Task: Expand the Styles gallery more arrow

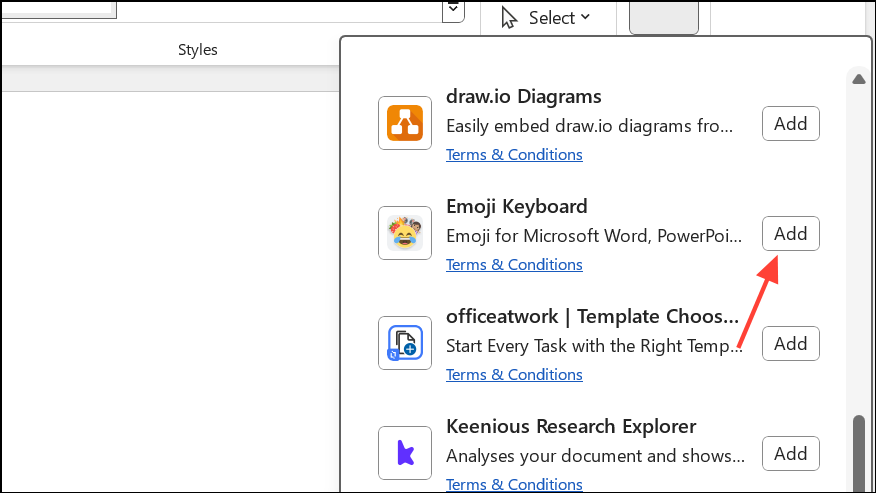Action: point(453,10)
